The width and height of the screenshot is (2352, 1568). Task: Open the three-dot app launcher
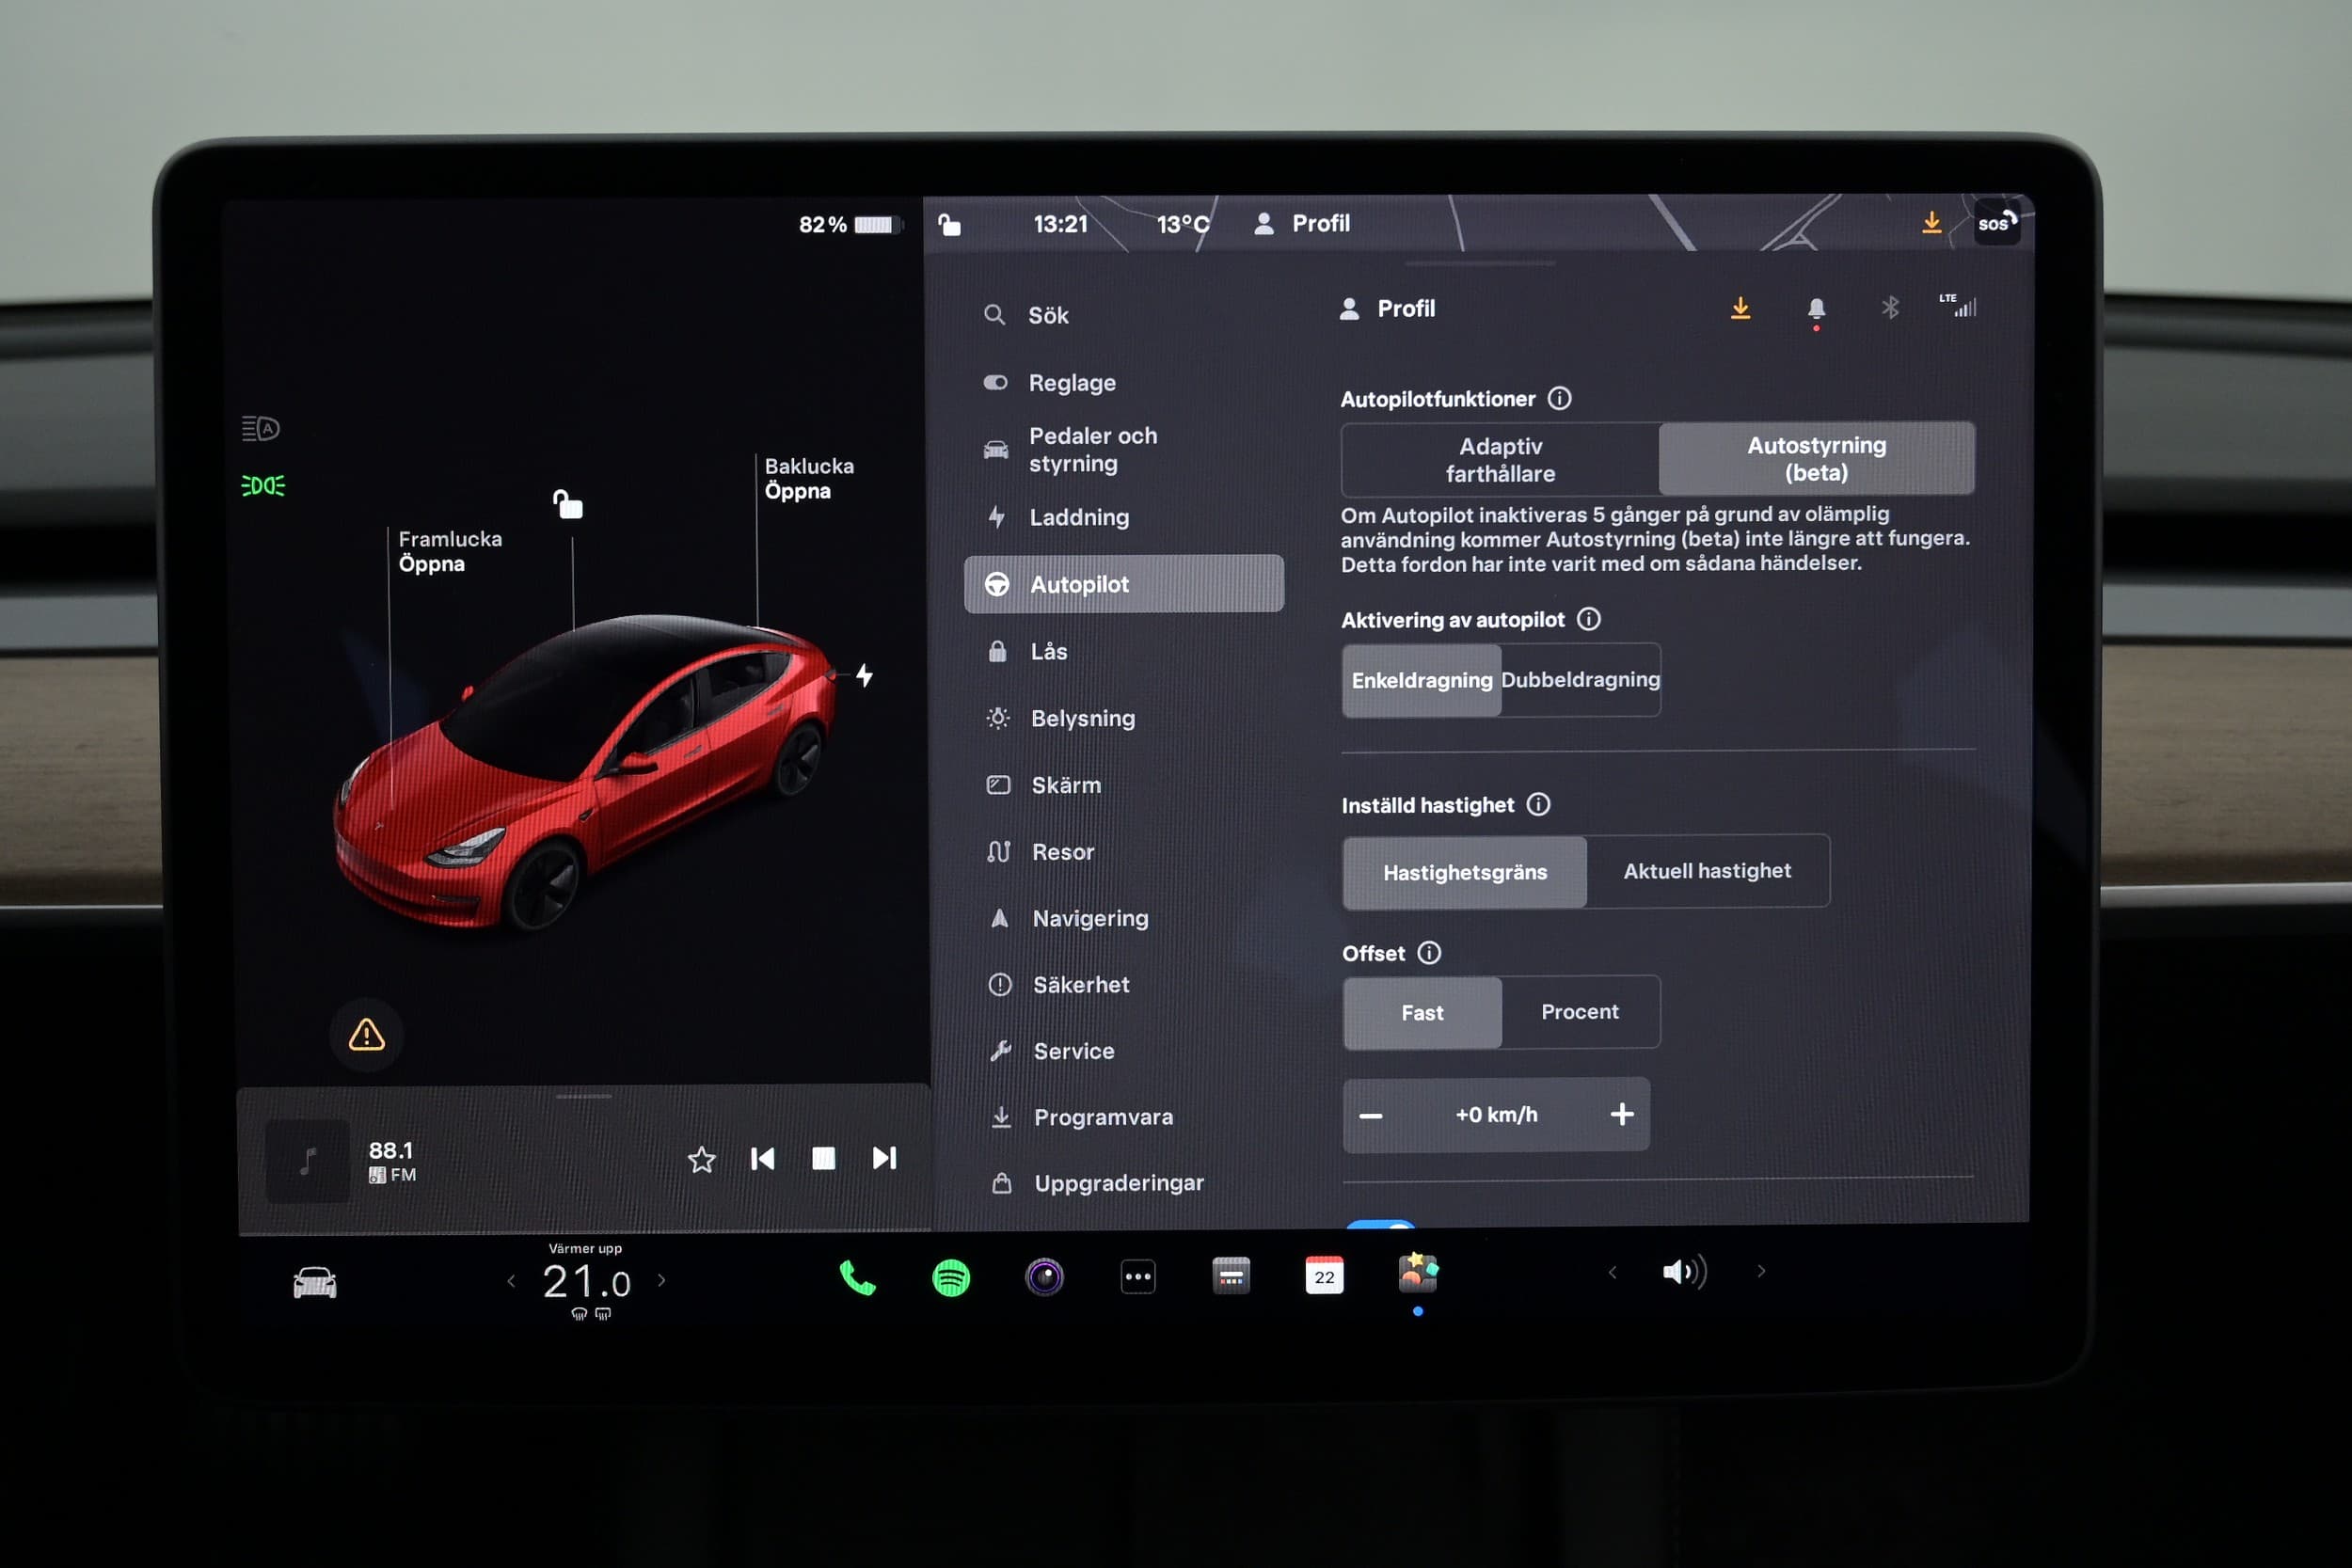(x=1137, y=1277)
